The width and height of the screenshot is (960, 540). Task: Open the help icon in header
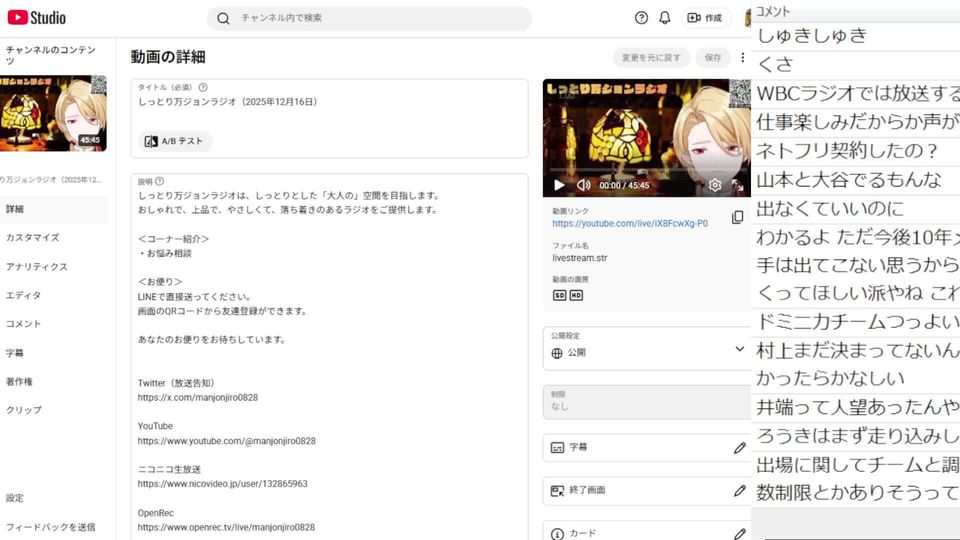(x=642, y=18)
